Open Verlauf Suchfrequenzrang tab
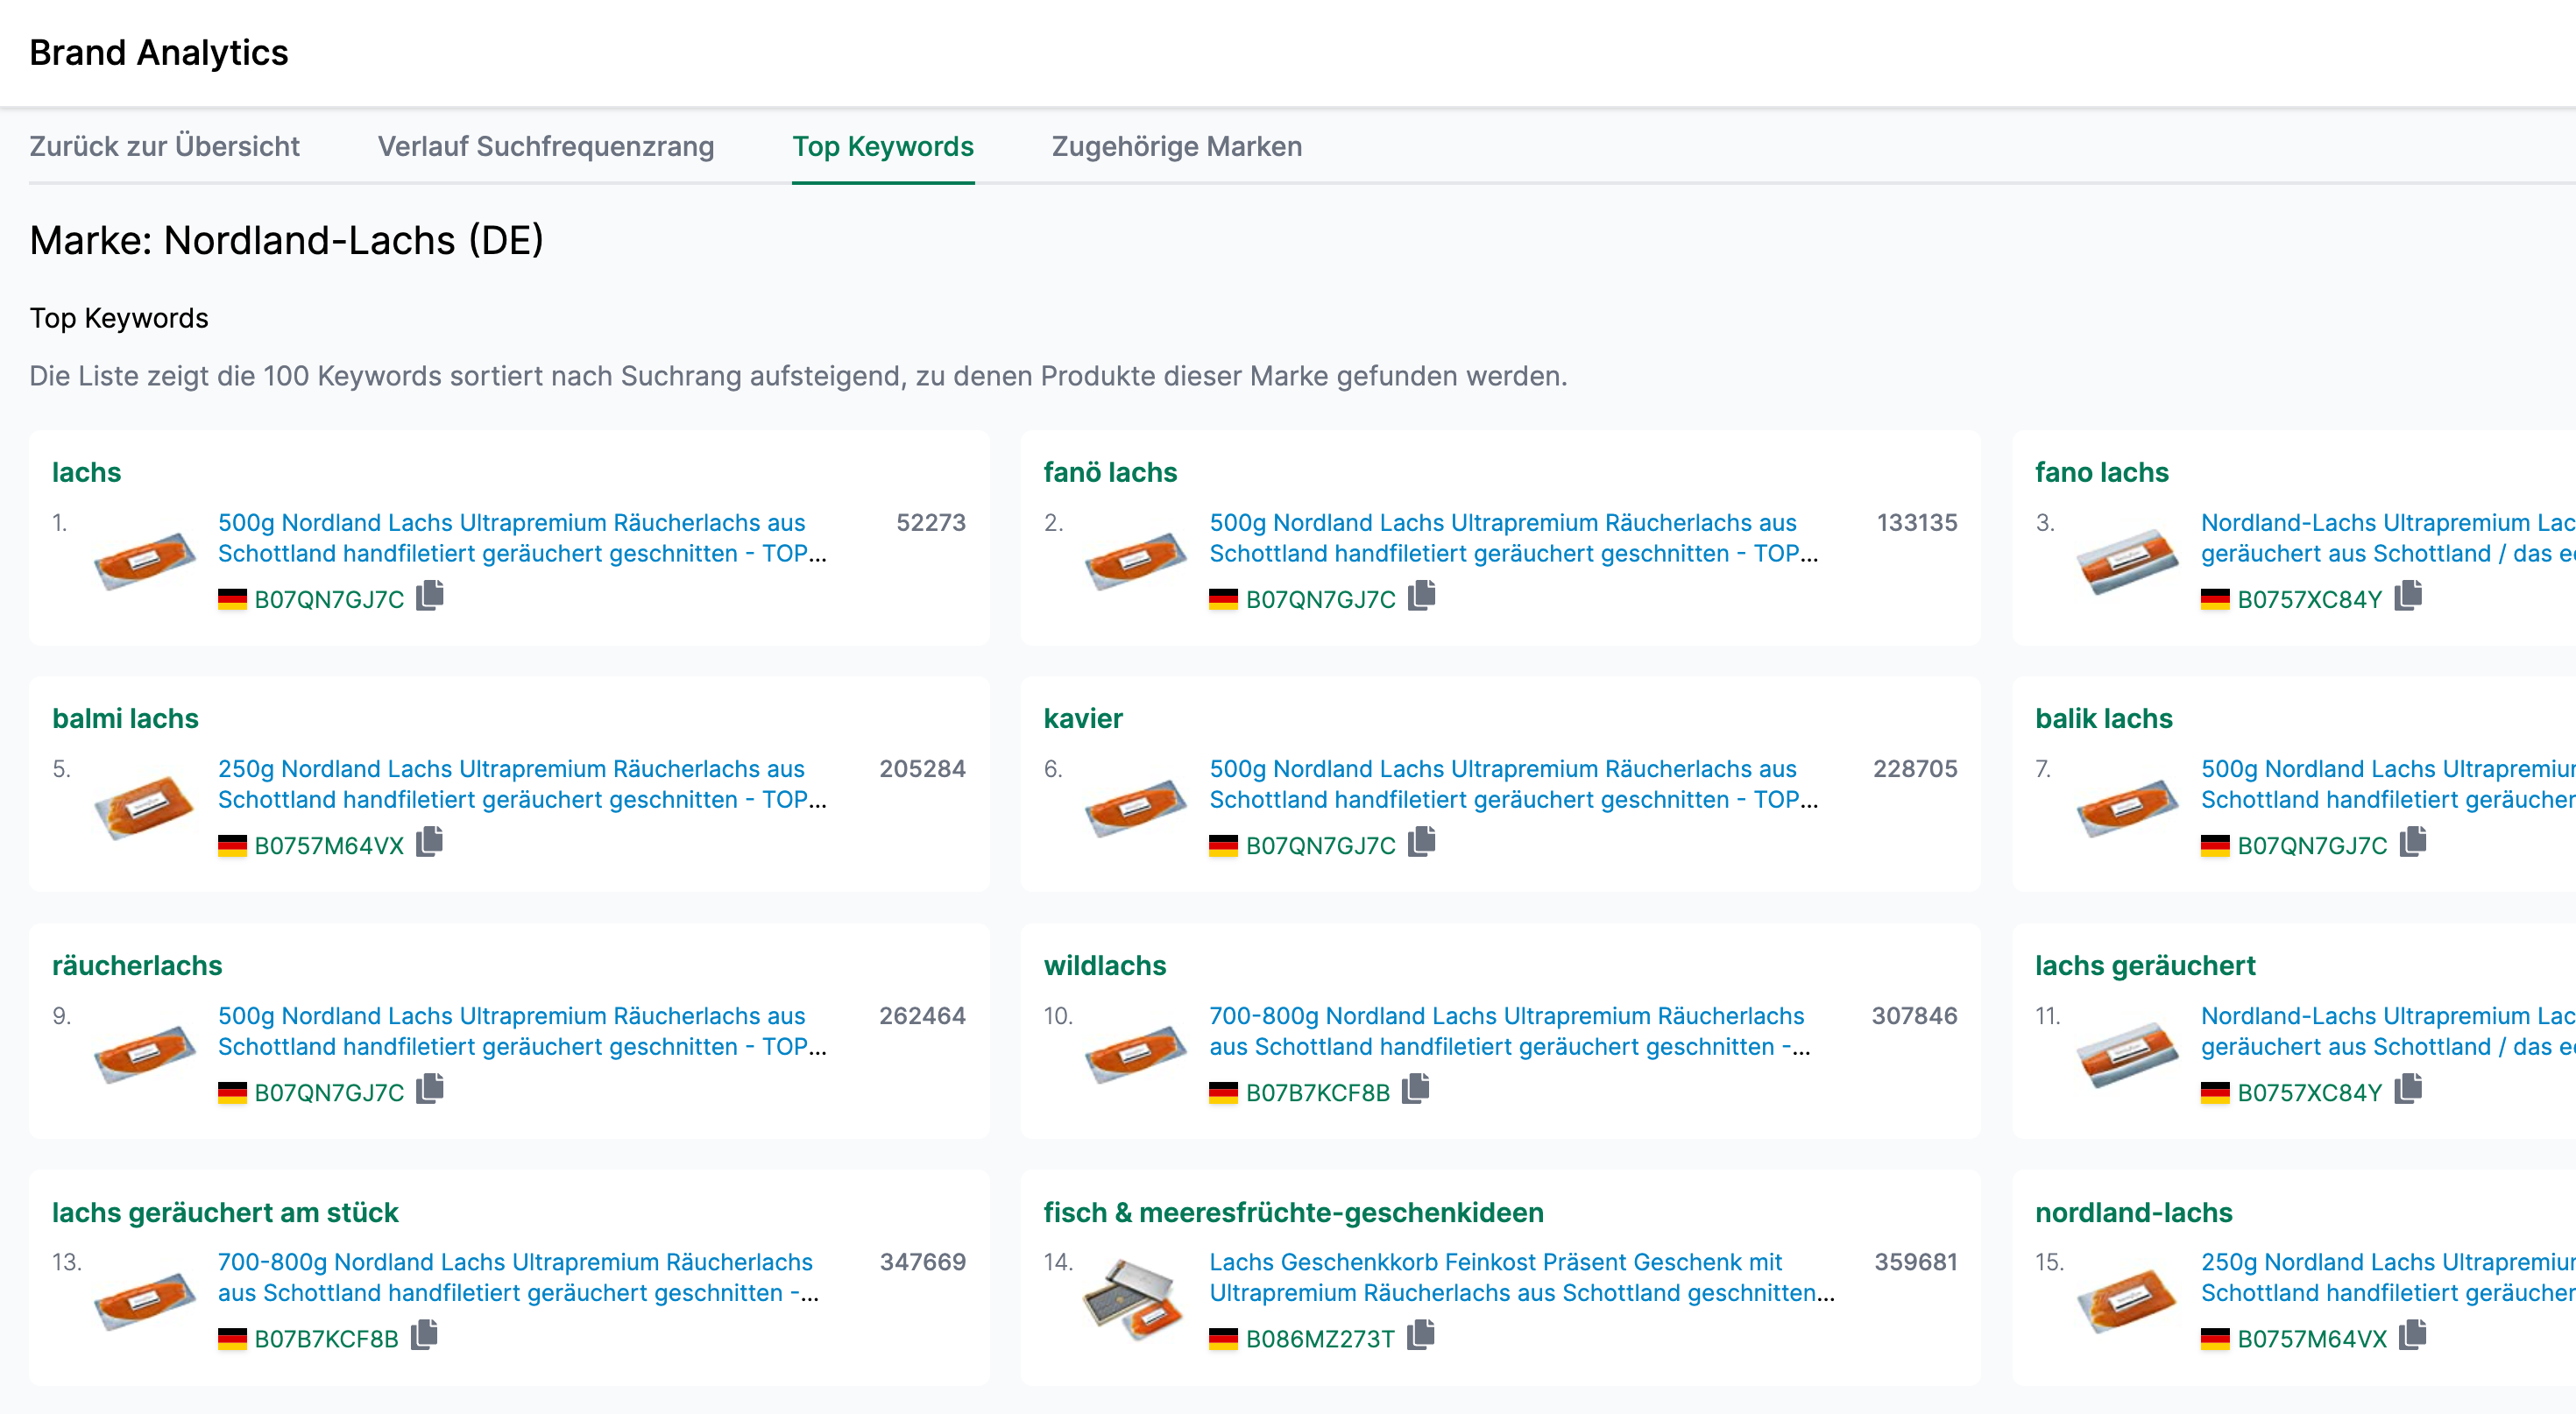 pos(546,146)
